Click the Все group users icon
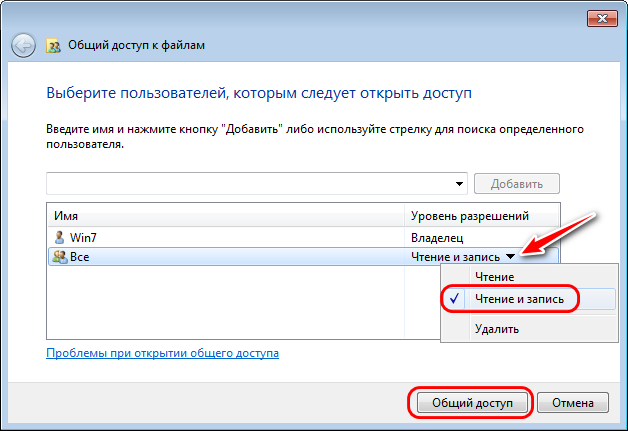 (x=60, y=257)
